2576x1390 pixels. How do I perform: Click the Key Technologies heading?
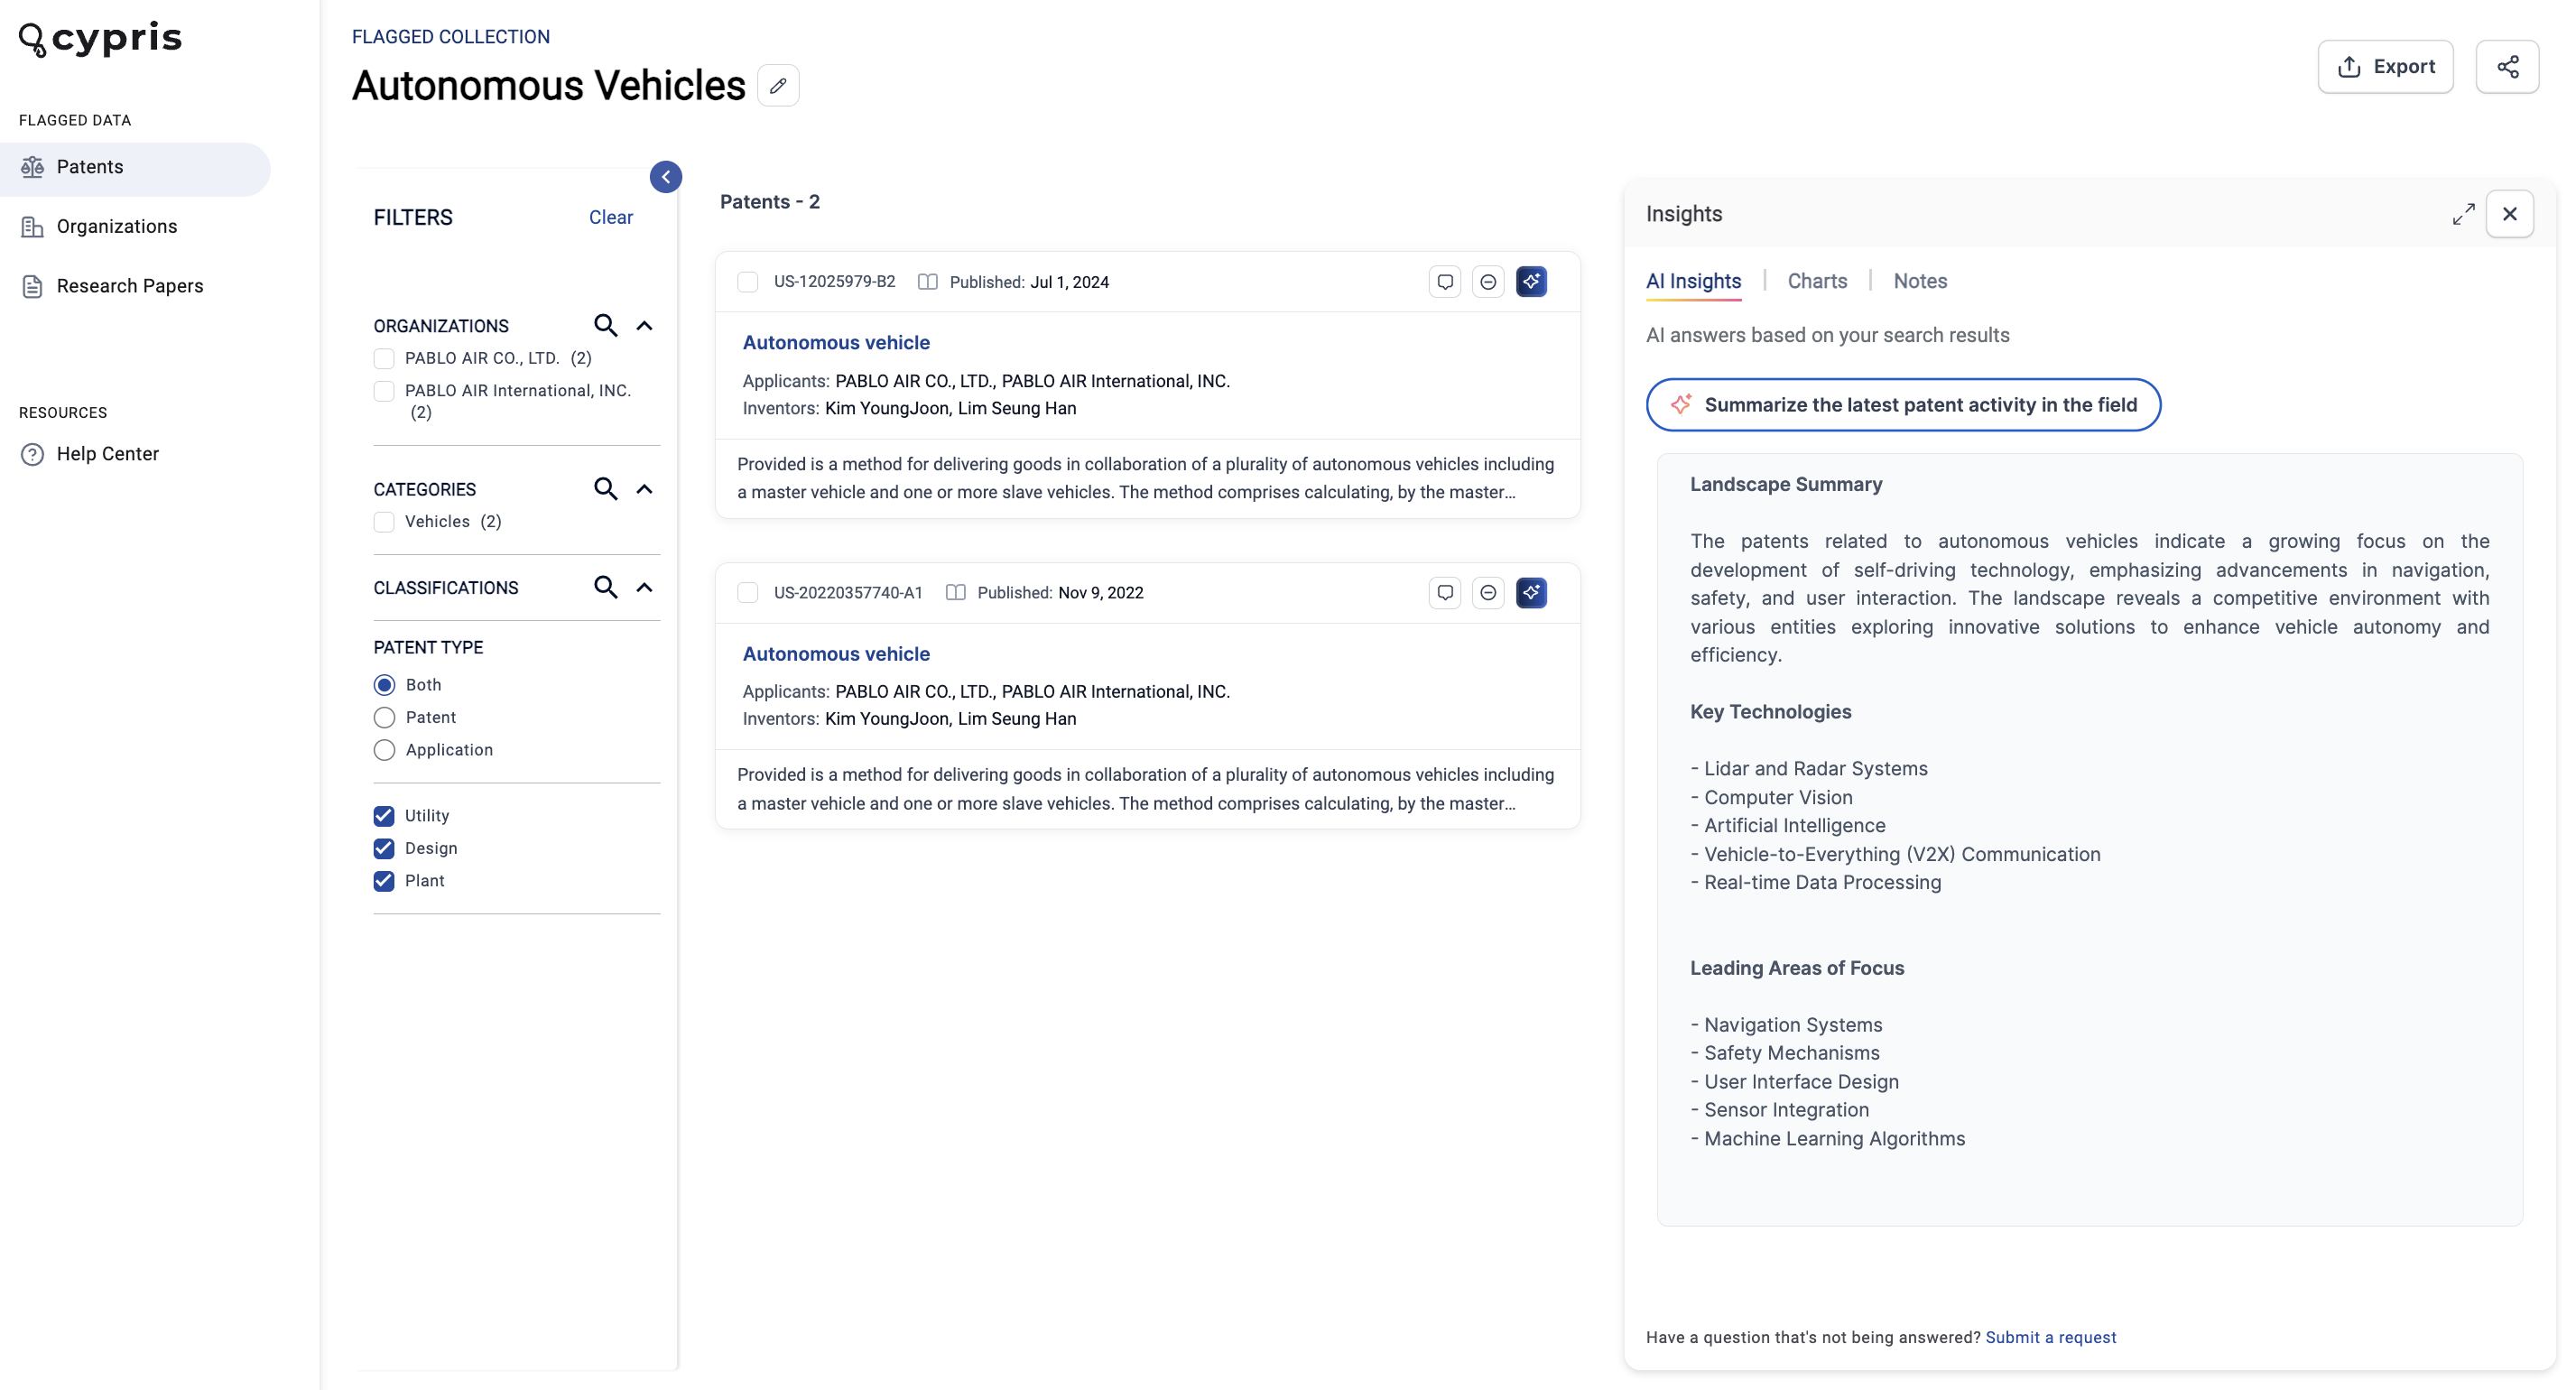pos(1770,712)
